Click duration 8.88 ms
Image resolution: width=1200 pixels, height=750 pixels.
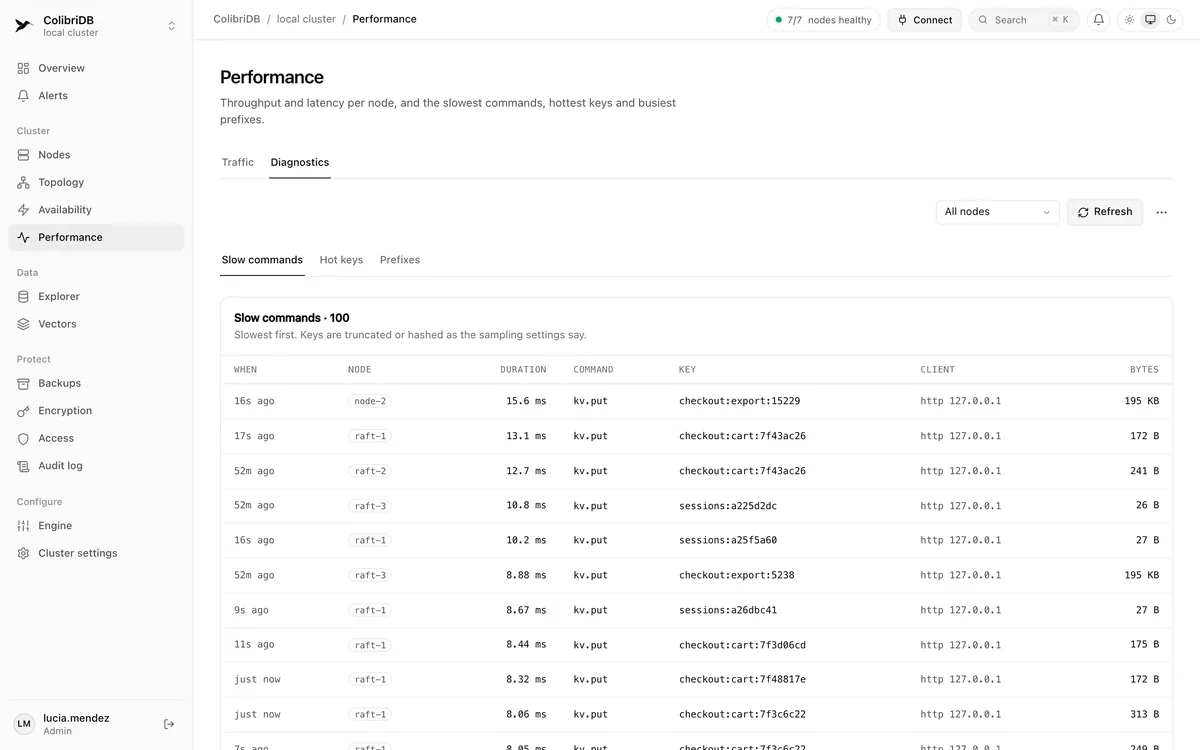tap(526, 575)
